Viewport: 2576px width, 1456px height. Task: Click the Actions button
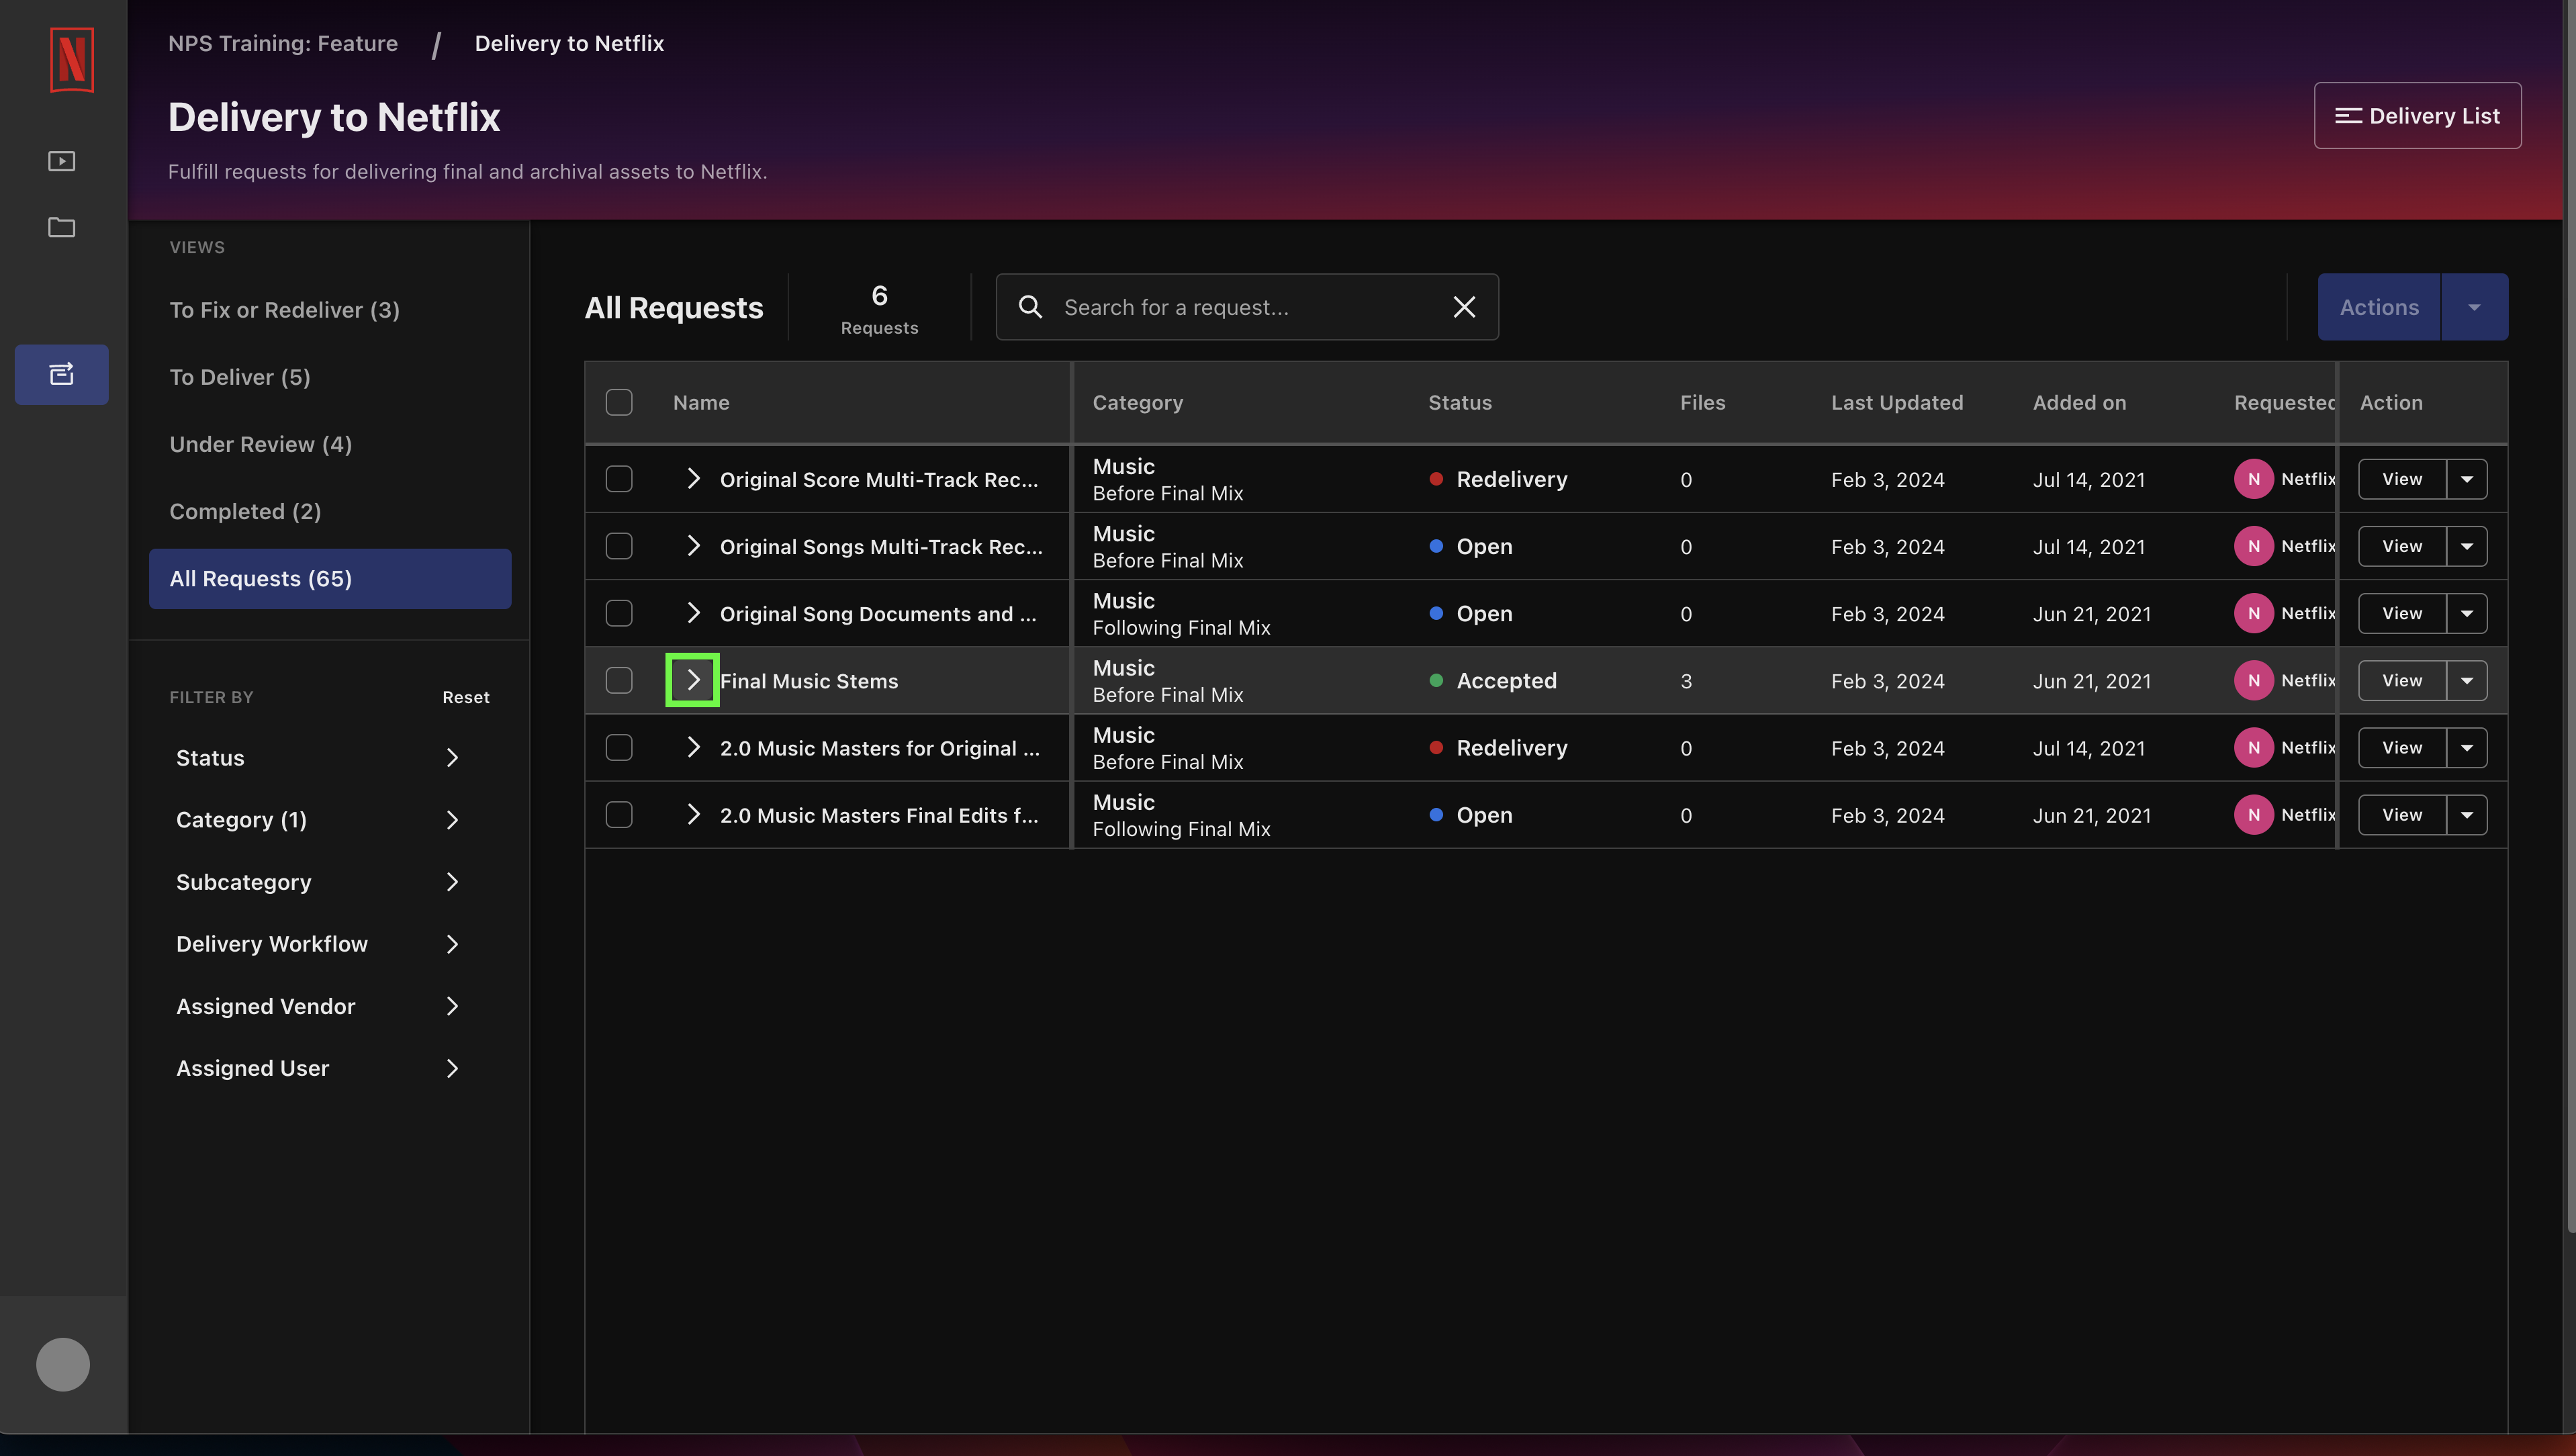click(2379, 307)
